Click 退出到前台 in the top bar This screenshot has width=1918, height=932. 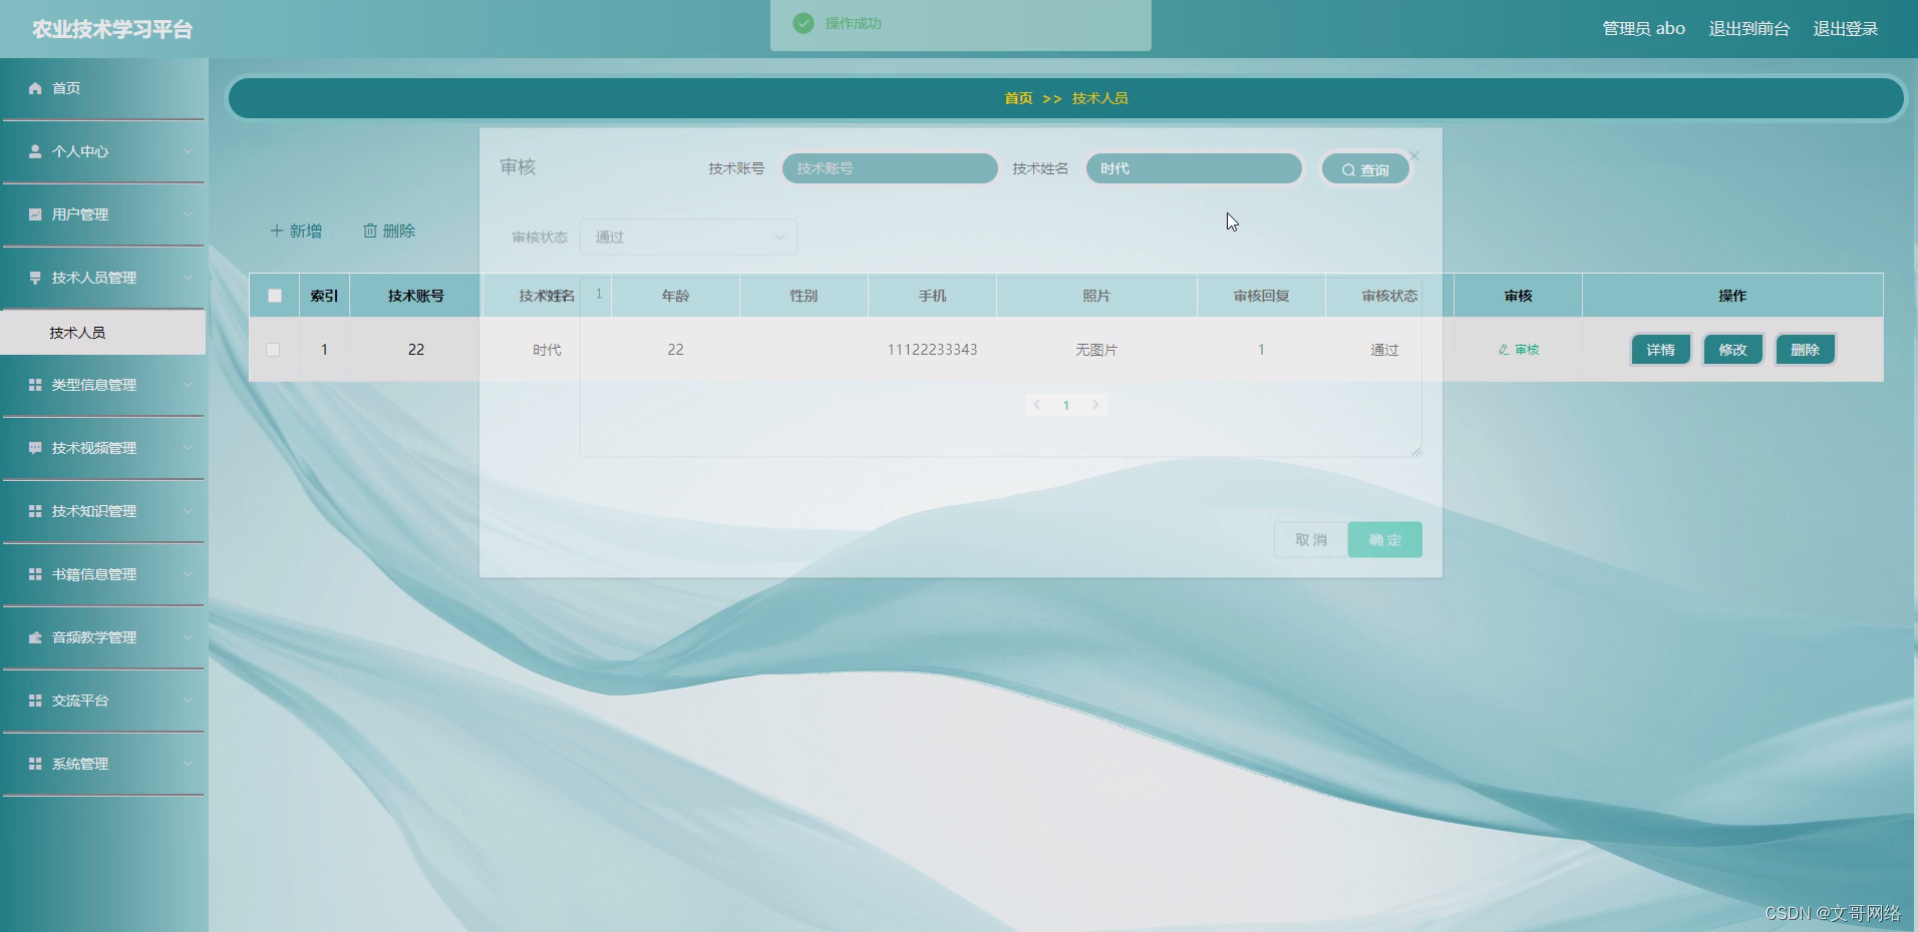click(x=1748, y=28)
